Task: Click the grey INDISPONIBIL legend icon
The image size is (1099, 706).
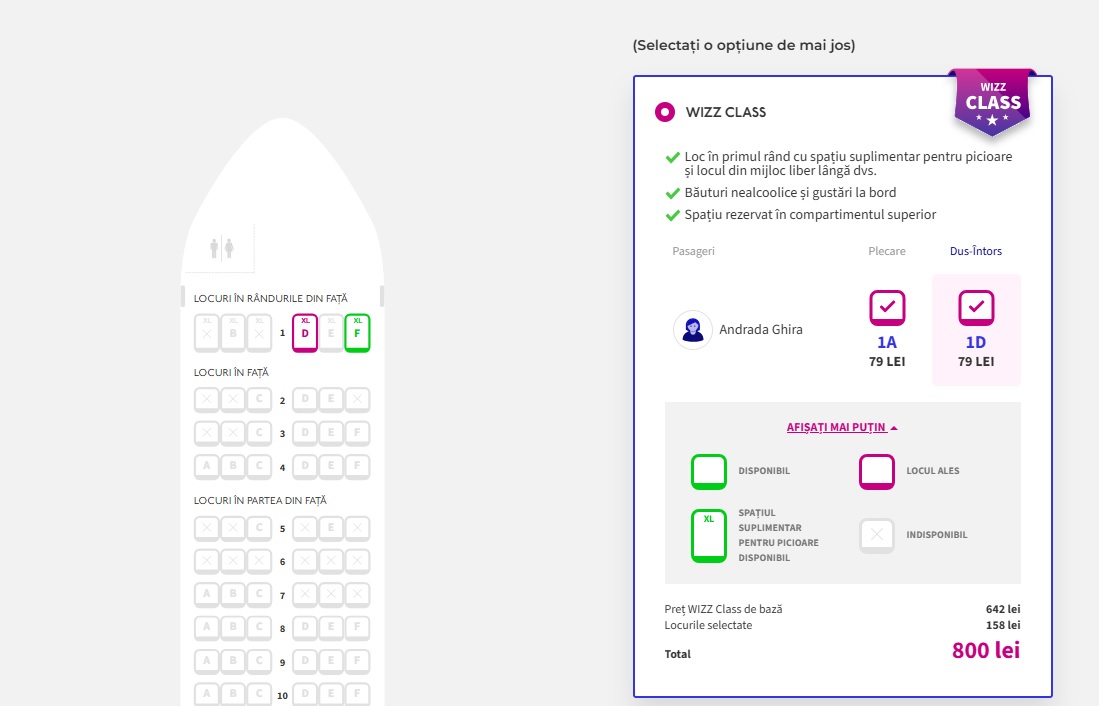Action: click(x=876, y=535)
